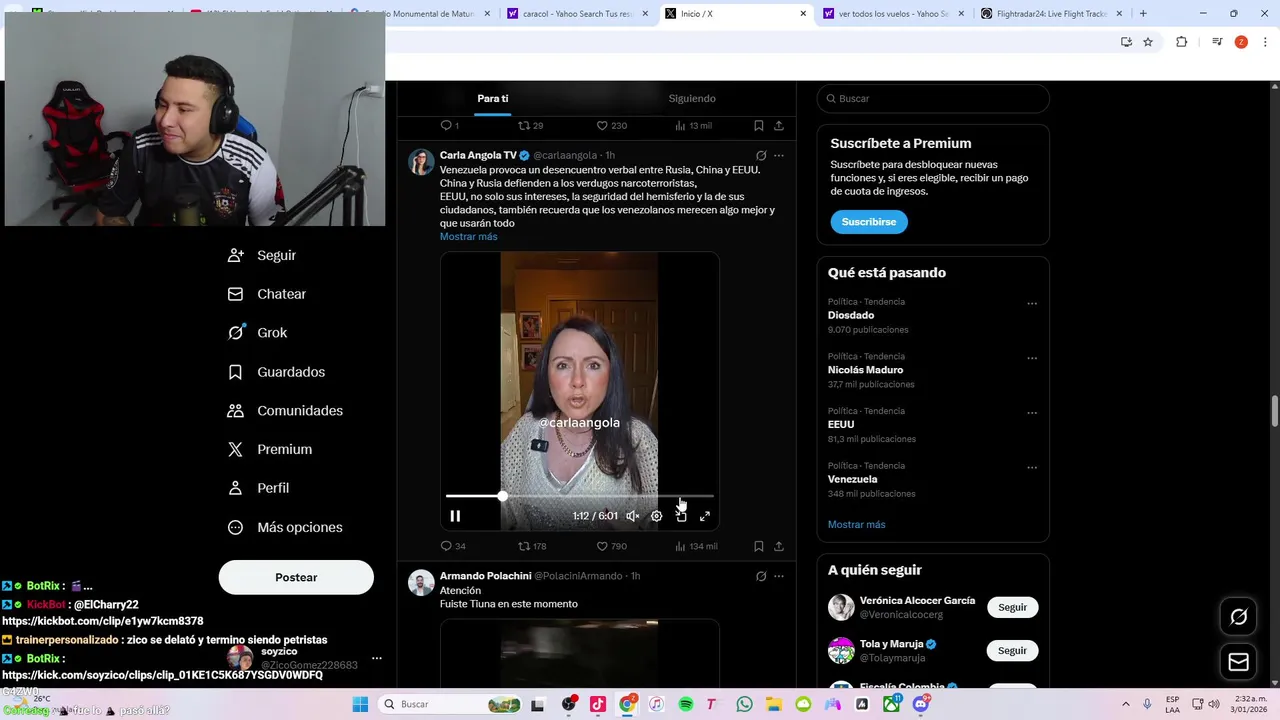Switch to ver todos los vuelos tab

892,14
